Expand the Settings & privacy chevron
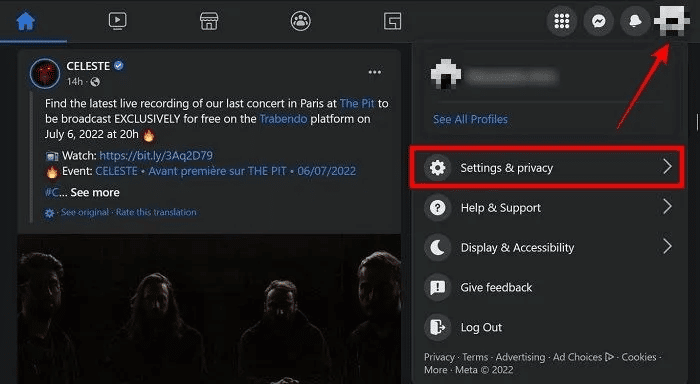 (x=667, y=167)
